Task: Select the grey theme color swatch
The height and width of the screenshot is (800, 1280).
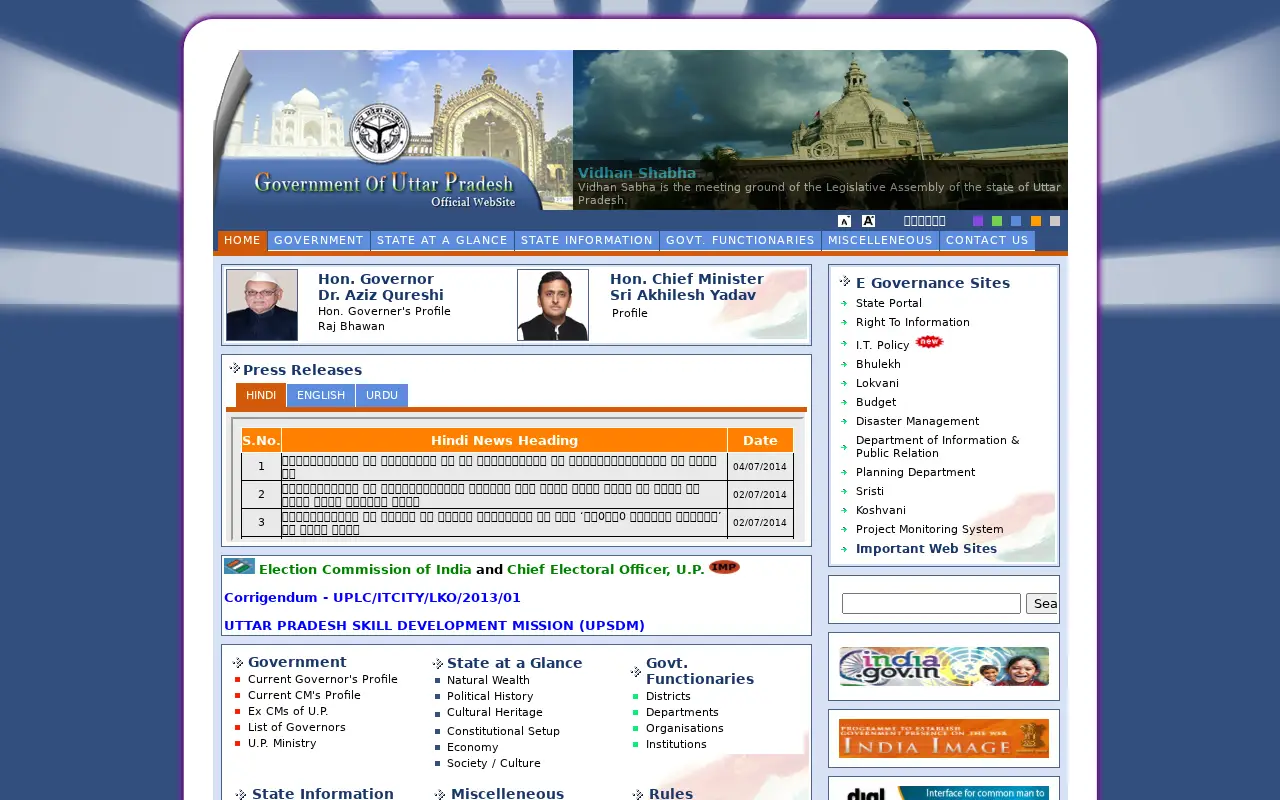Action: [x=1055, y=221]
